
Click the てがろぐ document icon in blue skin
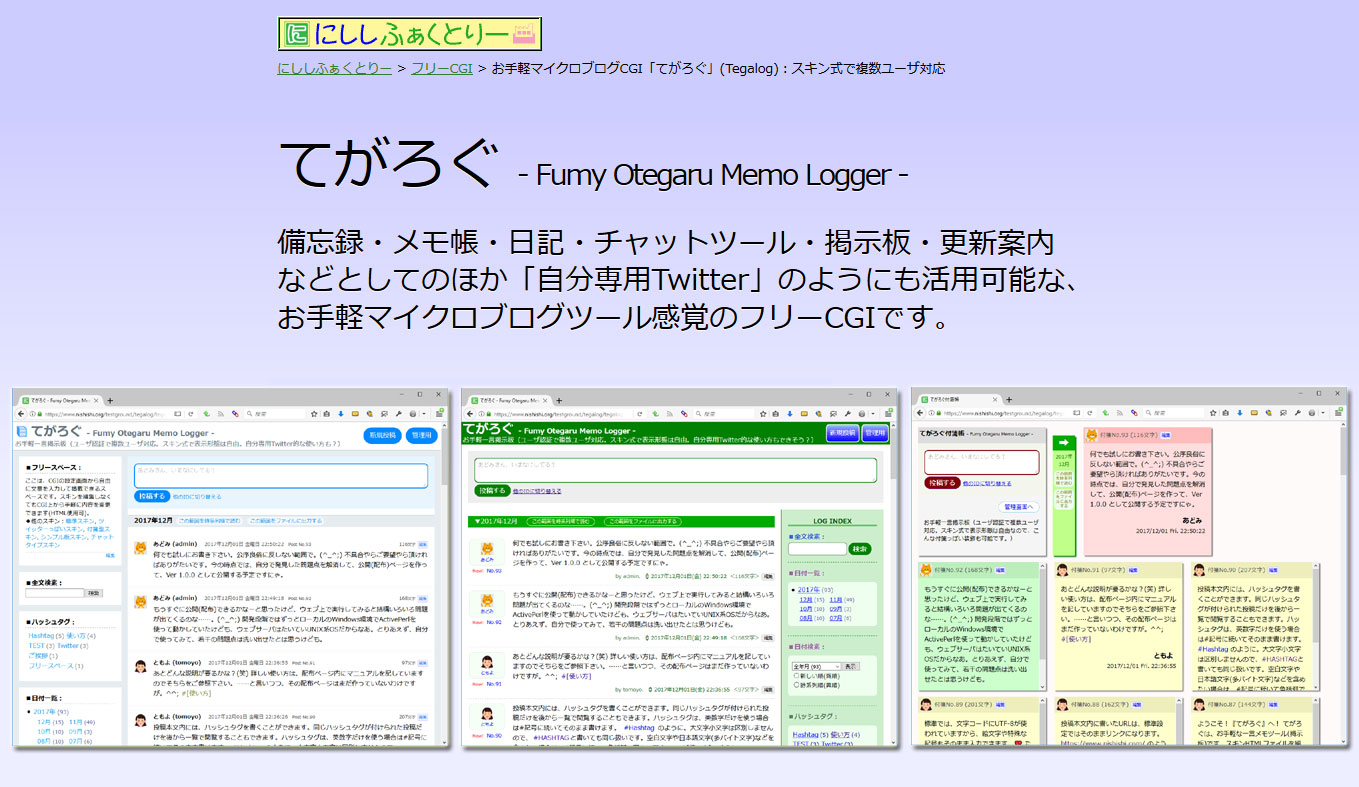click(22, 433)
